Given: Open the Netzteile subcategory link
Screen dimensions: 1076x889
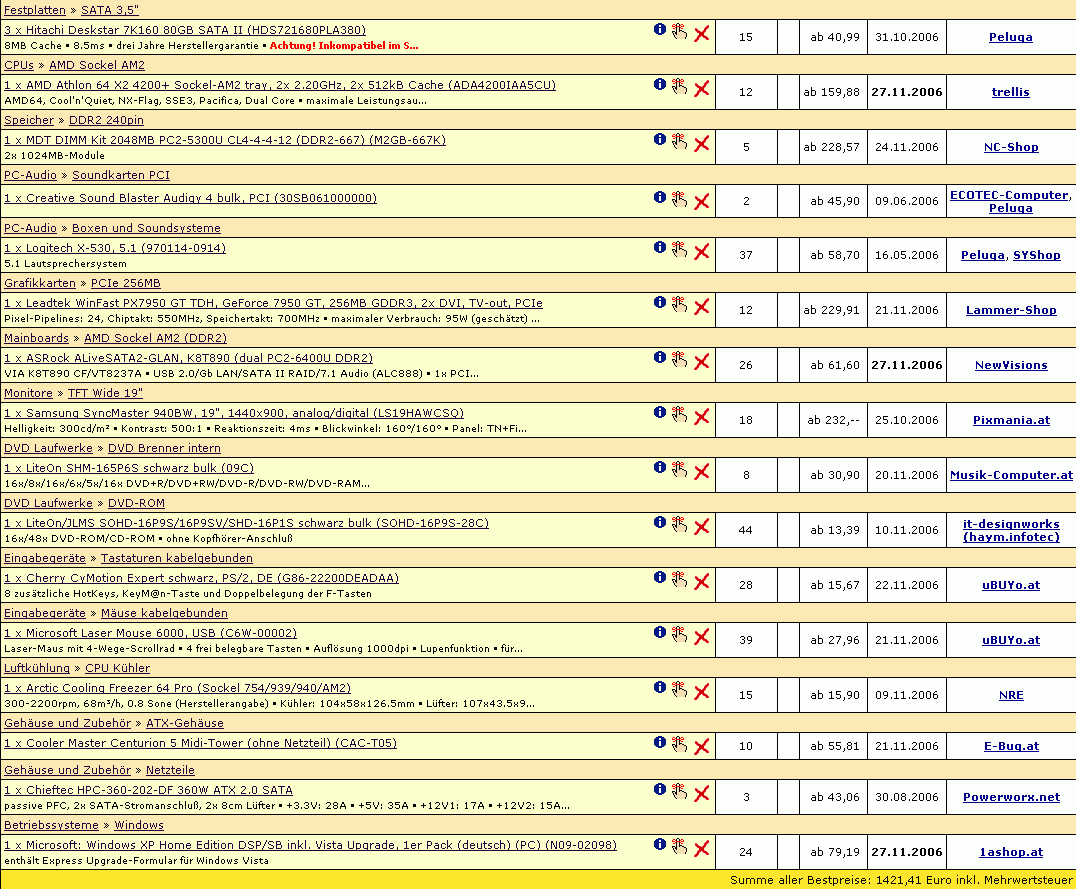Looking at the screenshot, I should pos(170,770).
